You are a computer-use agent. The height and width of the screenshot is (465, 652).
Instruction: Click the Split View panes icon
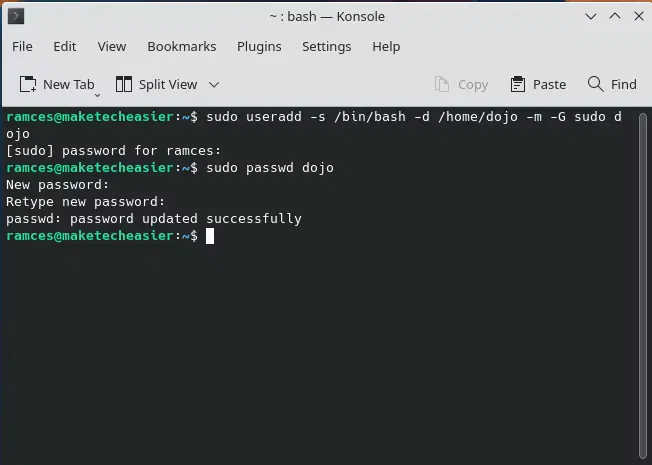[123, 84]
